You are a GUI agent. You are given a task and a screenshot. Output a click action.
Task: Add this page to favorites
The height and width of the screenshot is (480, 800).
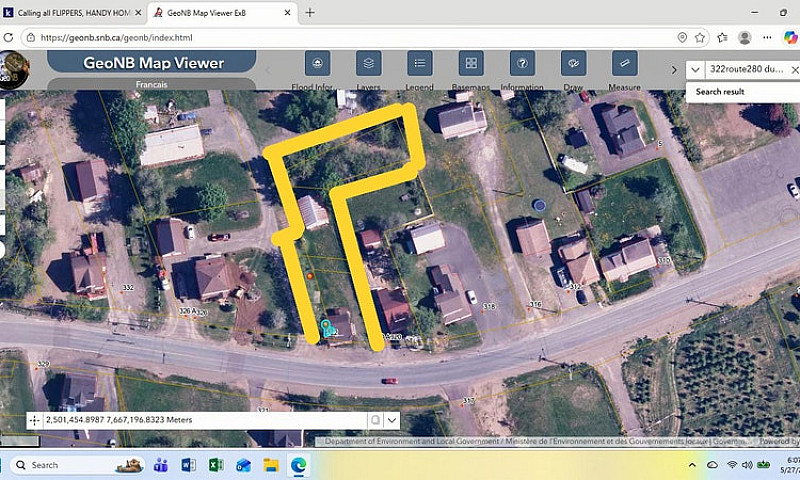tap(699, 37)
